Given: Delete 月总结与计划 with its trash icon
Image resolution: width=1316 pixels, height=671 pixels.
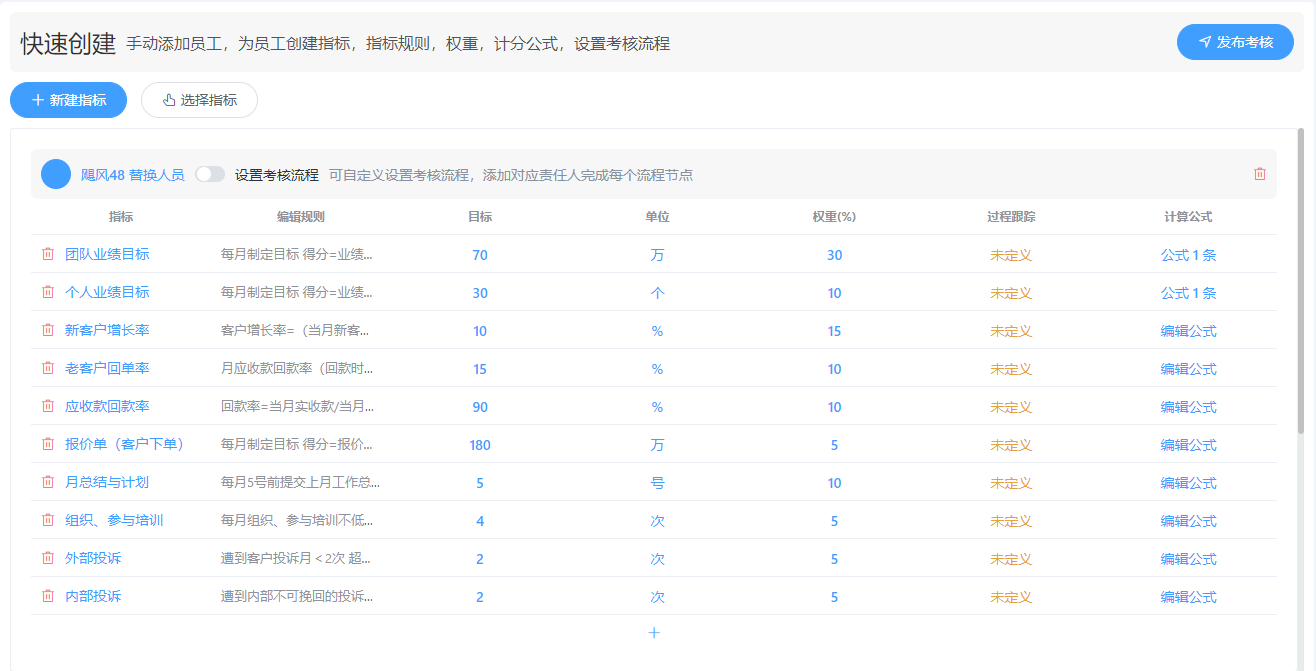Looking at the screenshot, I should pos(48,482).
